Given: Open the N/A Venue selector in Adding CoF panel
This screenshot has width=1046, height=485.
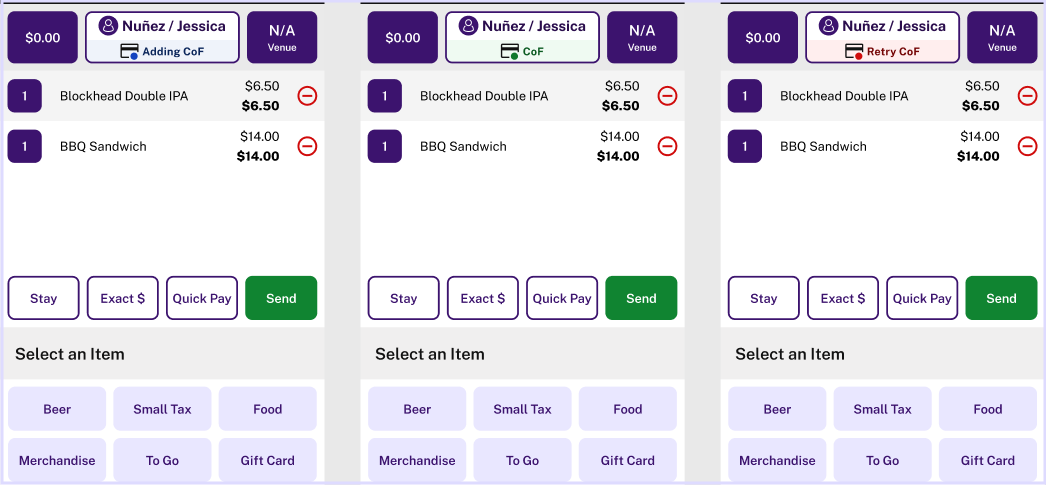Looking at the screenshot, I should point(282,37).
